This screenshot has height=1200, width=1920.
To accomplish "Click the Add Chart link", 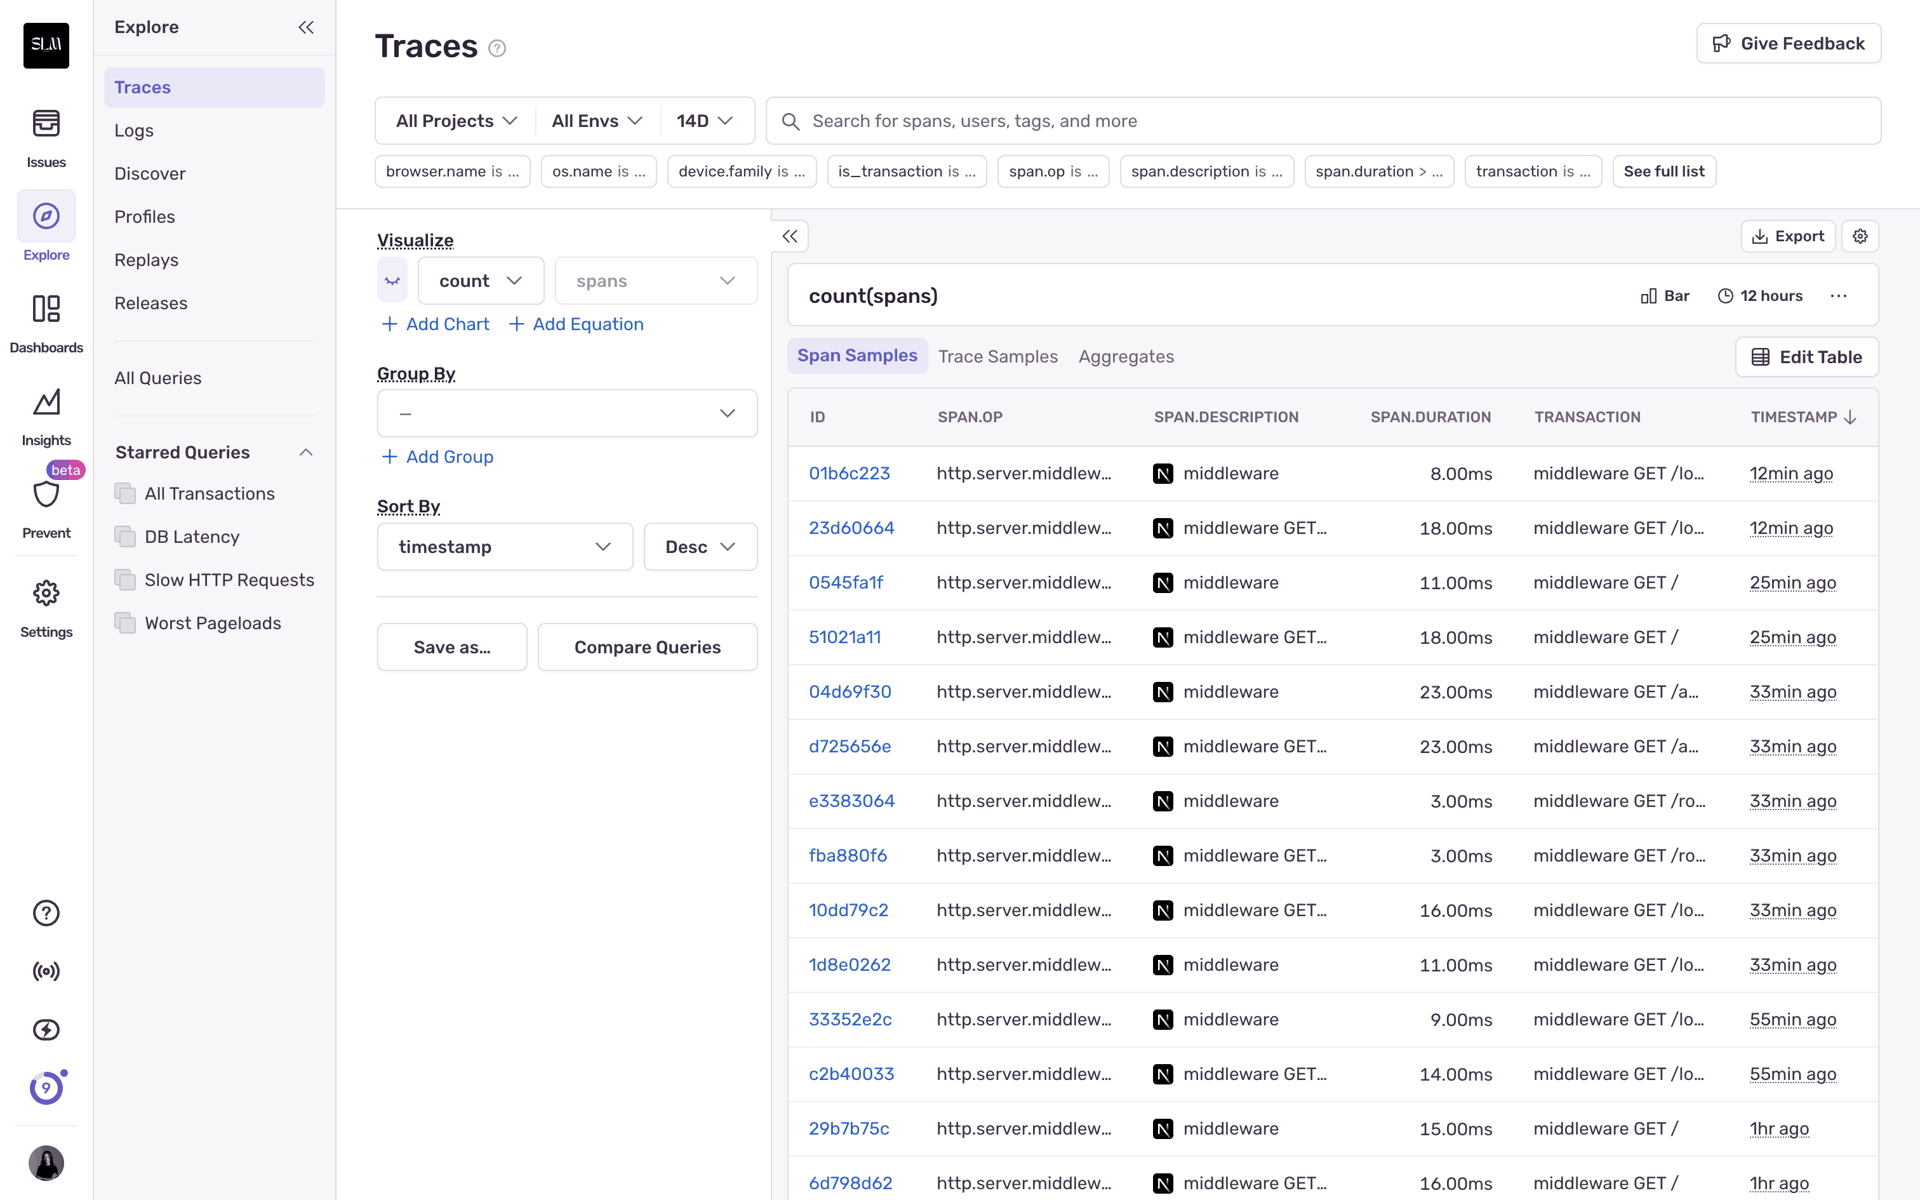I will click(x=436, y=324).
